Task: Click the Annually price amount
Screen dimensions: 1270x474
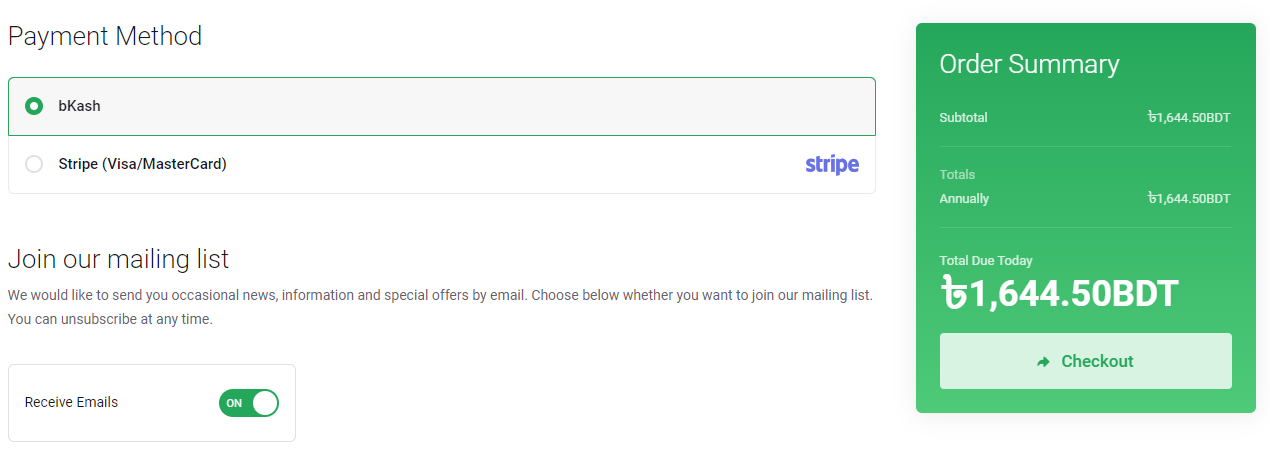Action: coord(1189,199)
